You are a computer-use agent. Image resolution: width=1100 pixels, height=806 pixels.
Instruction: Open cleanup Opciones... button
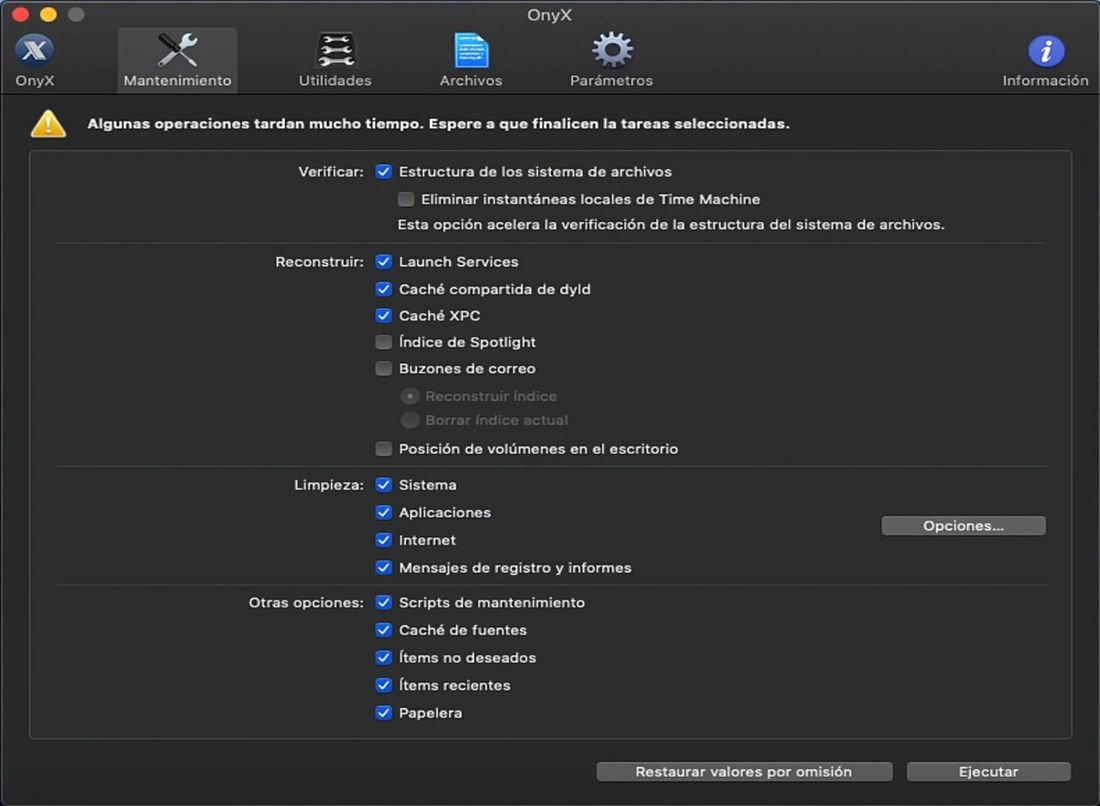[x=963, y=526]
